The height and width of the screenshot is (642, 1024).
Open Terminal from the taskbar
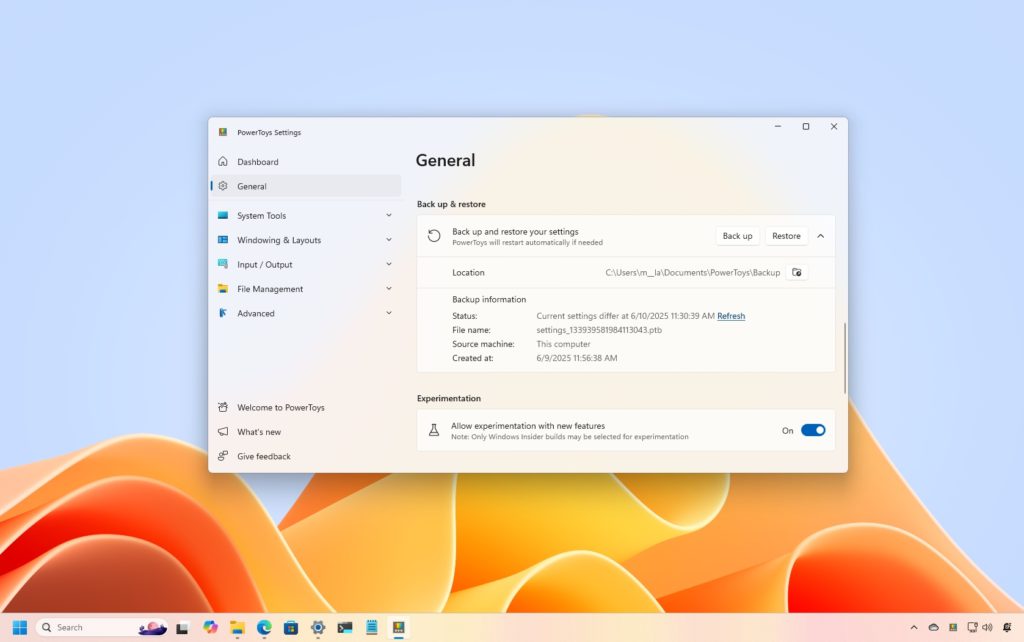click(345, 628)
